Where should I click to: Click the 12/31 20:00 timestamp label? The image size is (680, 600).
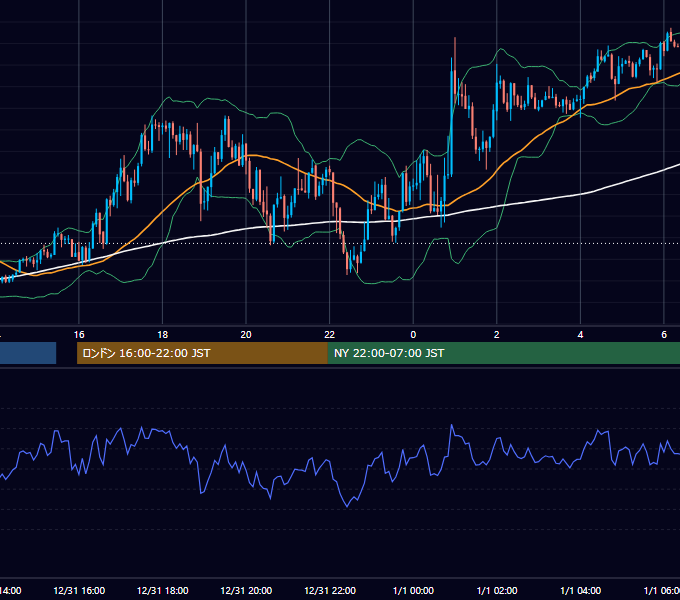[246, 590]
